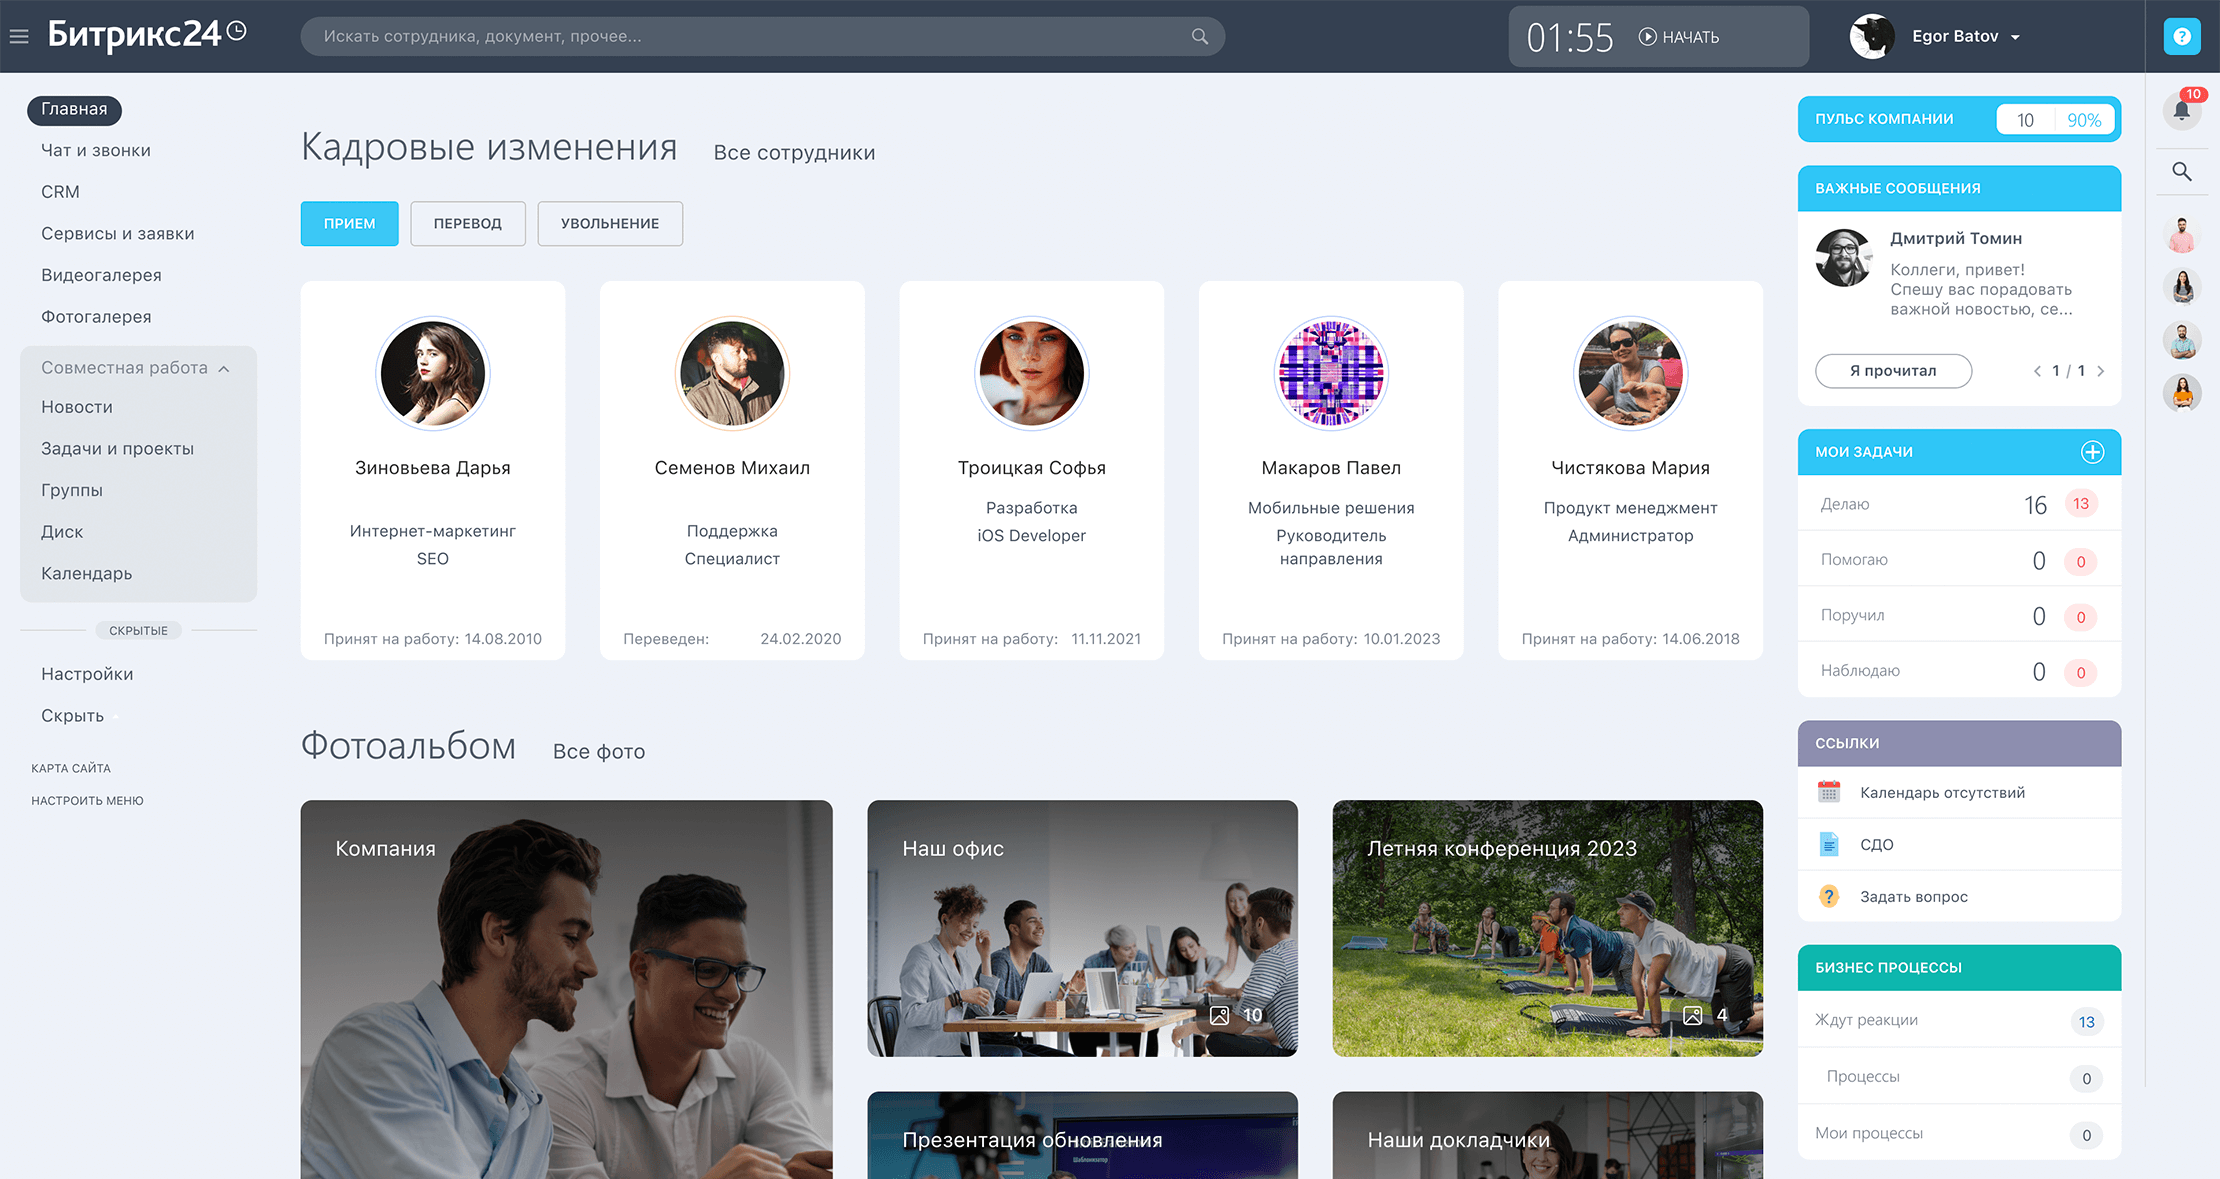Open the Наш офис photo album
Image resolution: width=2220 pixels, height=1179 pixels.
(1082, 928)
